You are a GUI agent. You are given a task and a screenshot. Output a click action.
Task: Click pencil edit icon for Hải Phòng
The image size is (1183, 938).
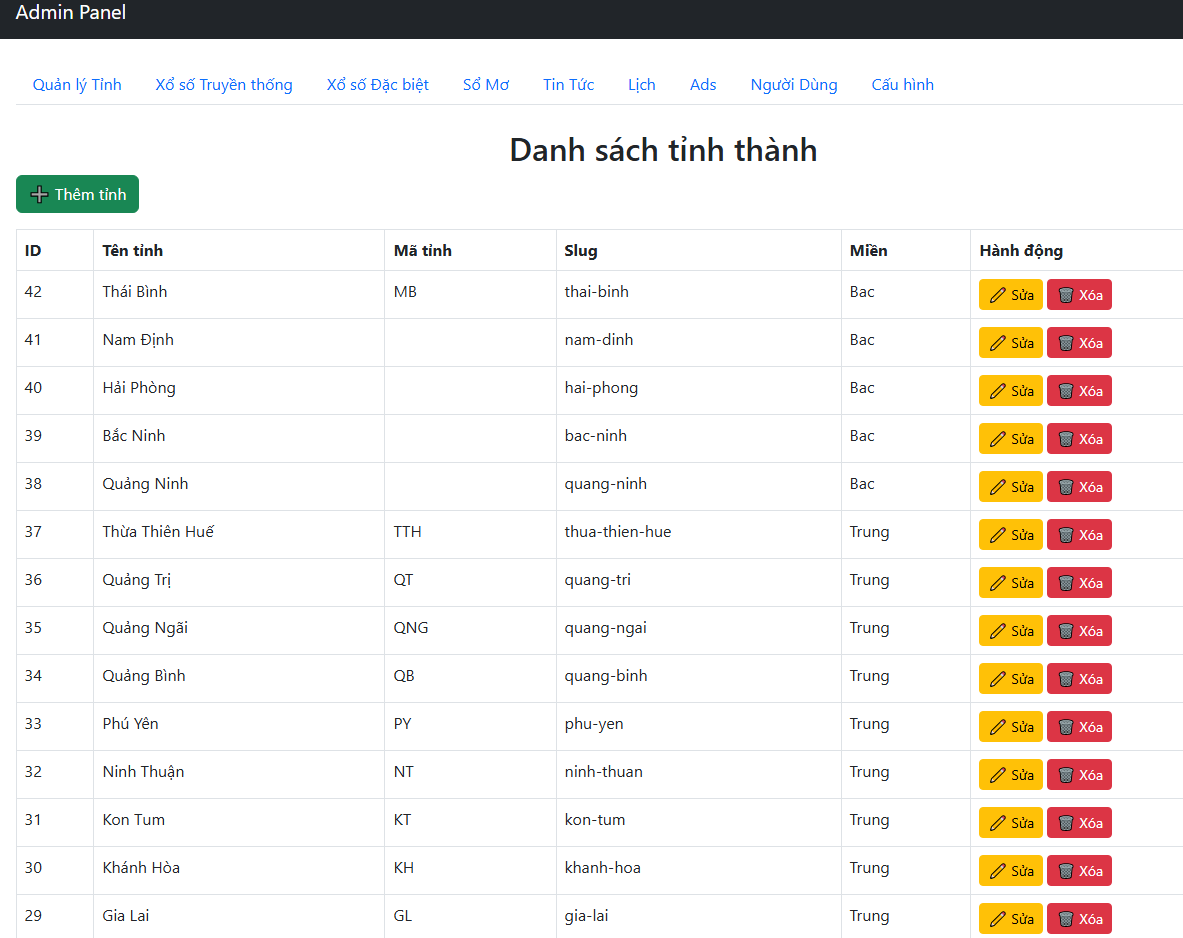(x=997, y=391)
